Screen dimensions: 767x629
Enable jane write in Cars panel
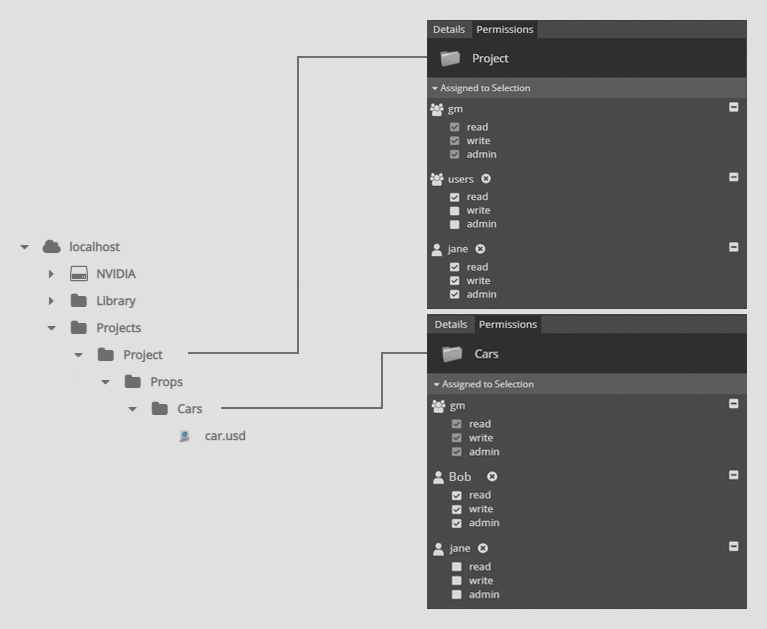click(456, 581)
